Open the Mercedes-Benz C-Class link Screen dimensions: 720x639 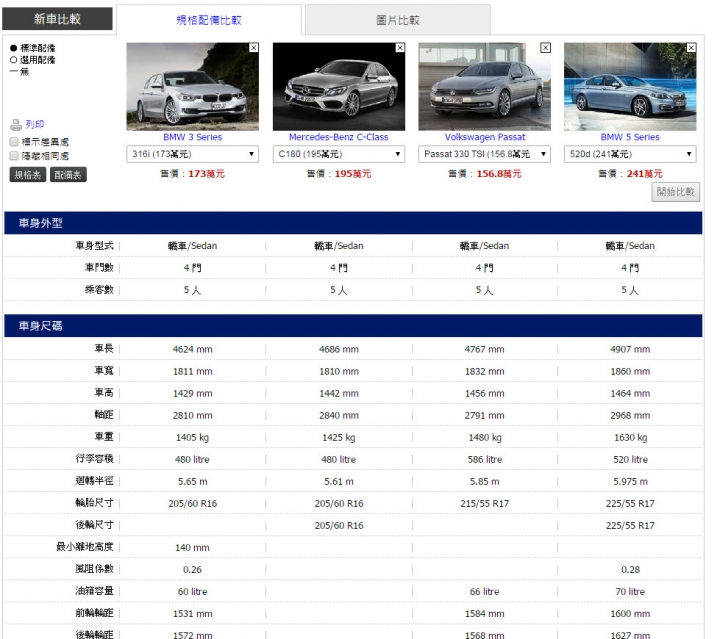338,137
